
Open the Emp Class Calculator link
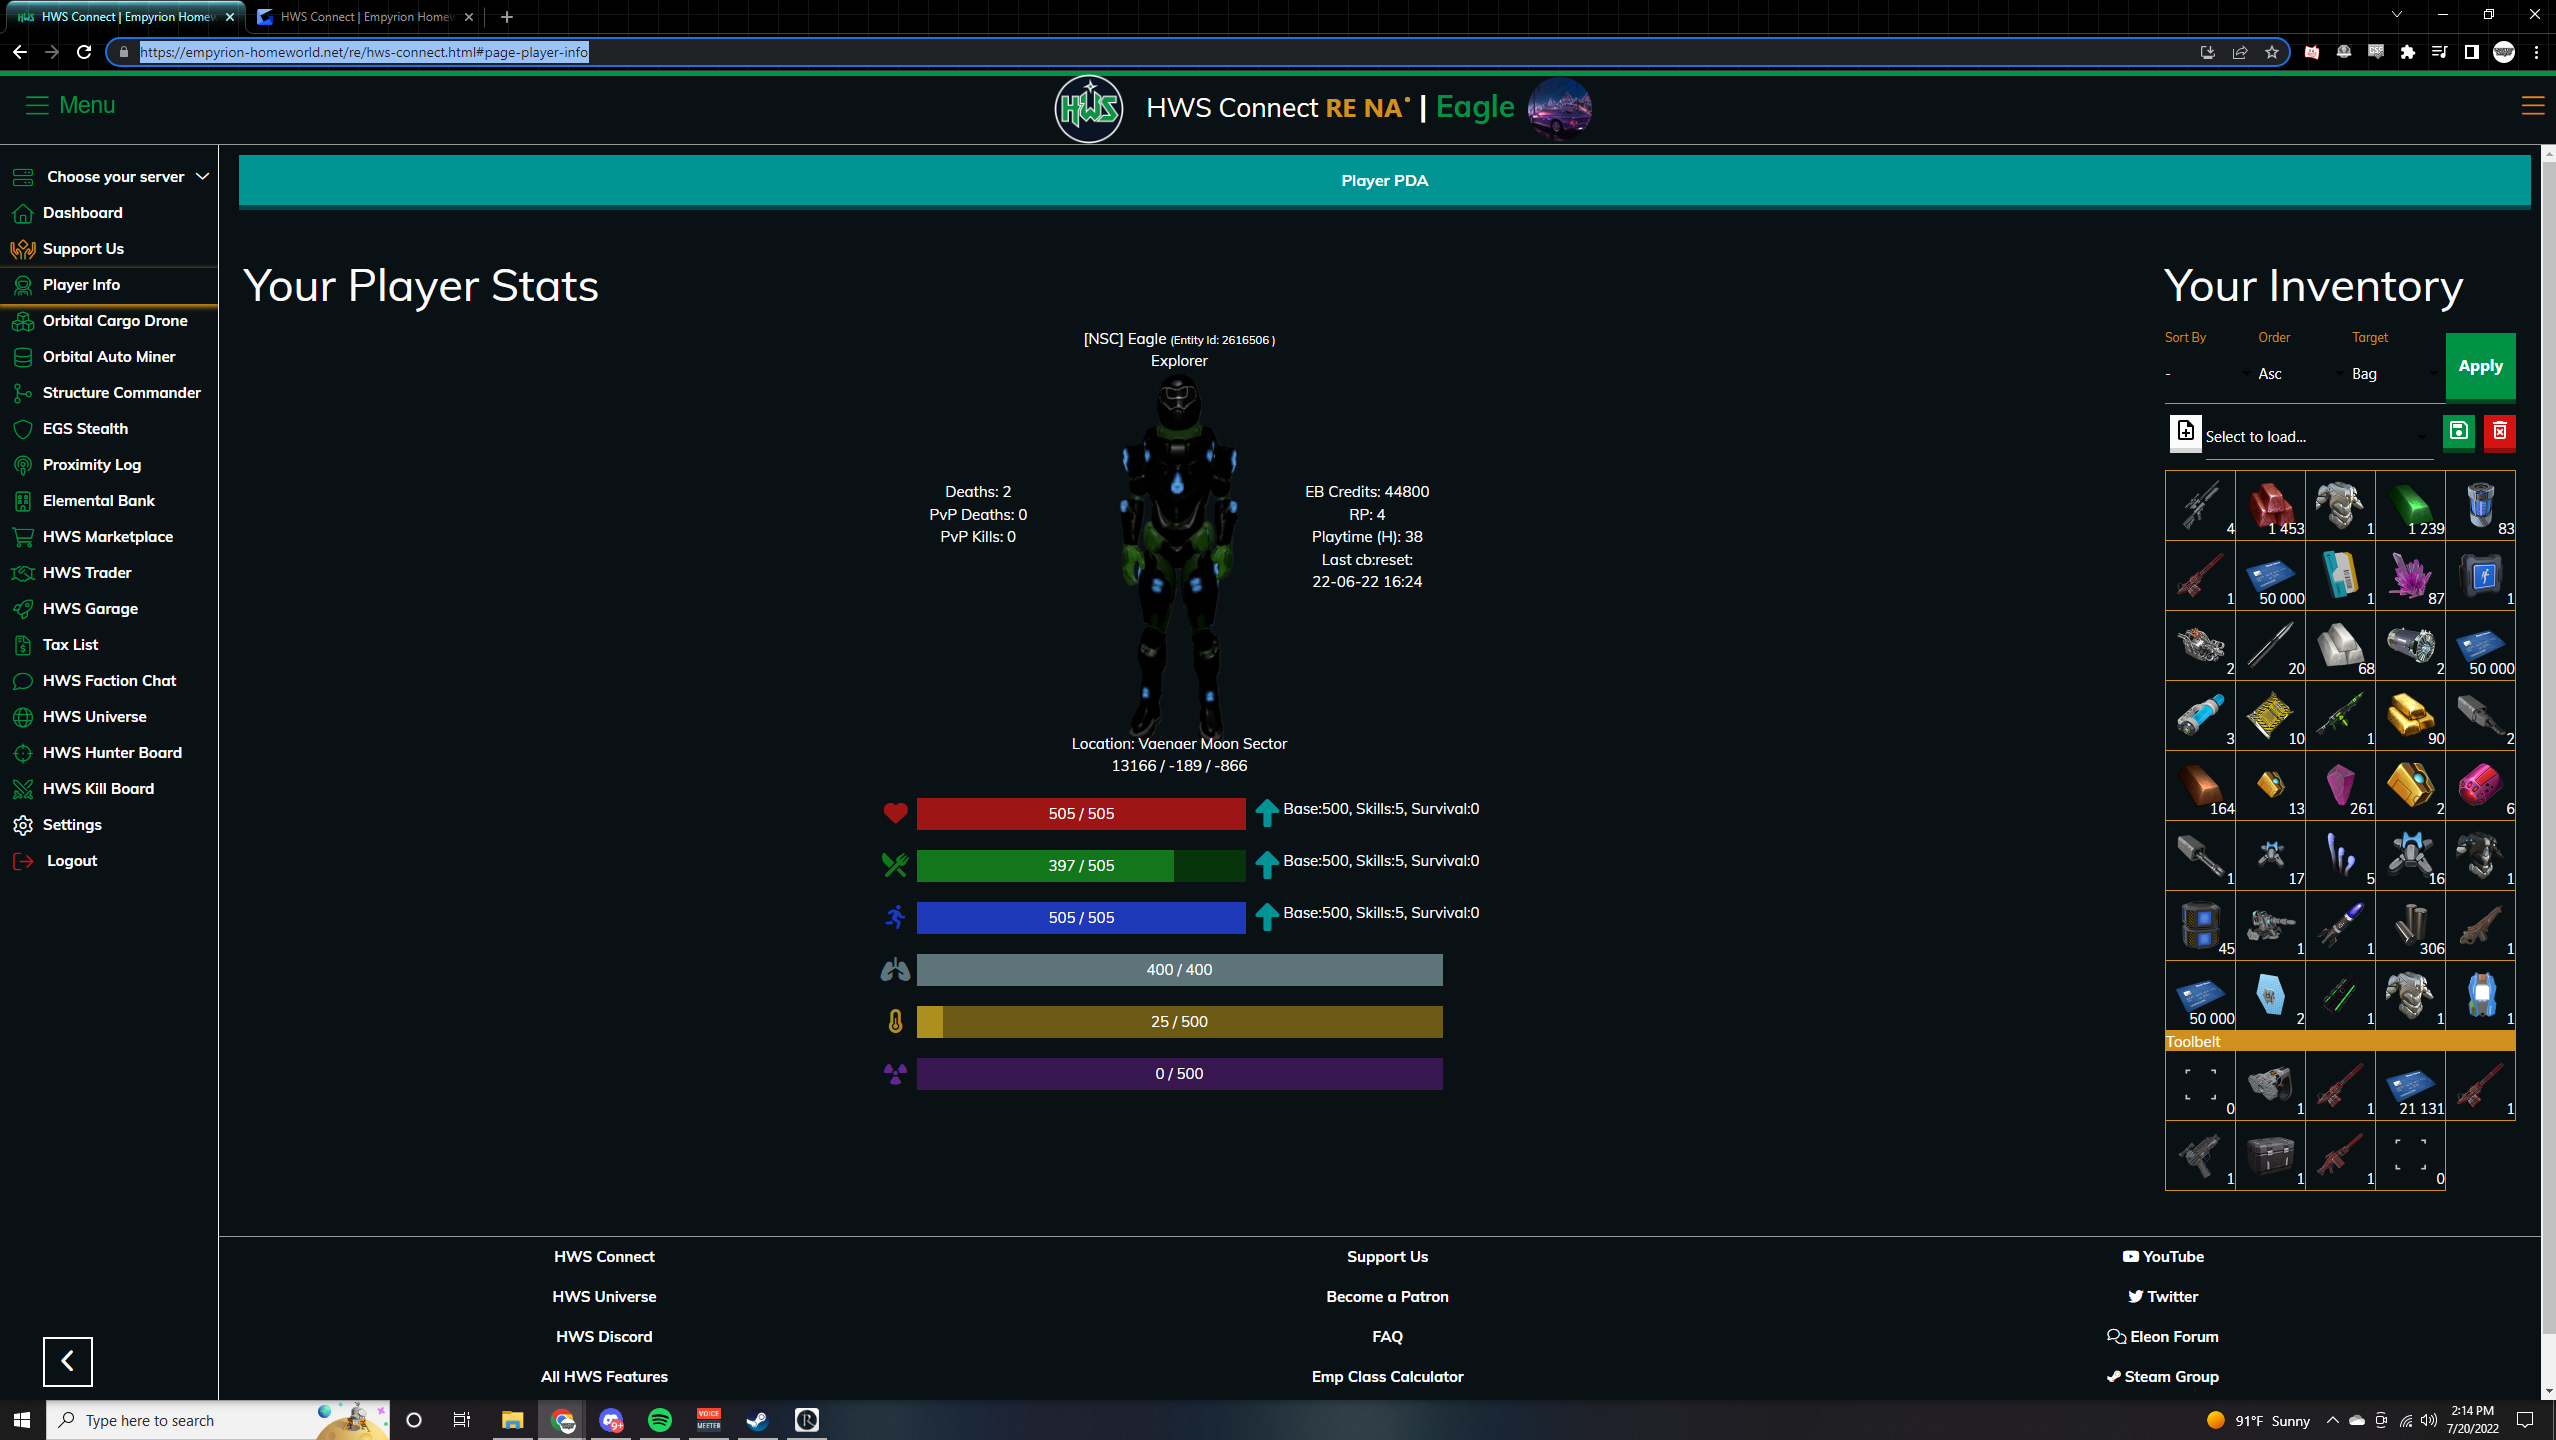(1387, 1377)
